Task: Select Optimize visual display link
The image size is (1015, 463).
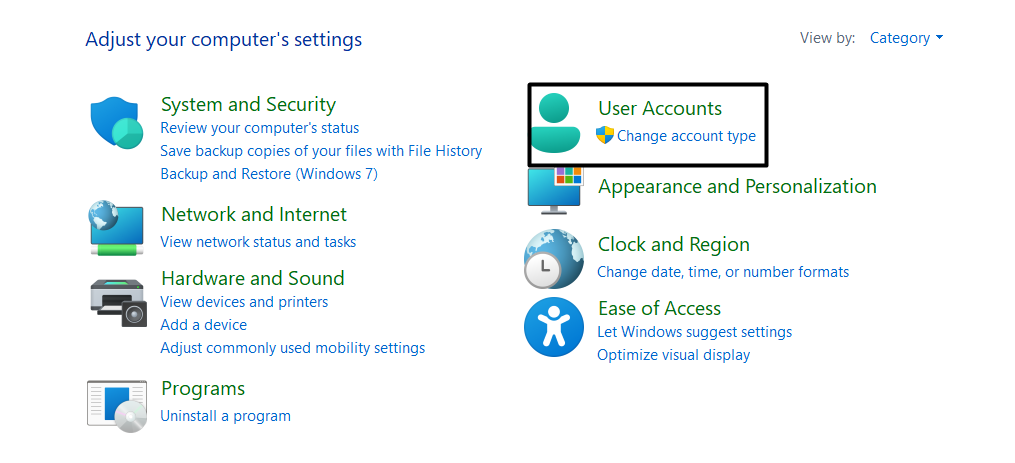Action: click(673, 355)
